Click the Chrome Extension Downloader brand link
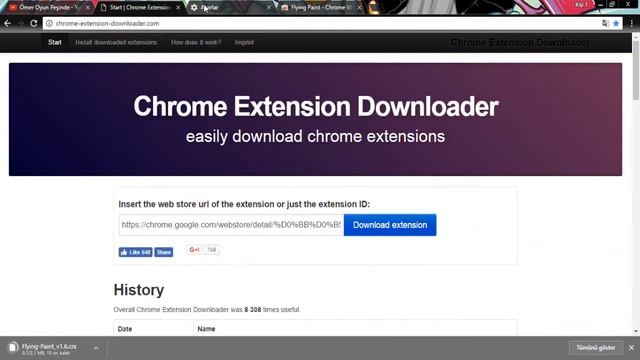 tap(520, 42)
